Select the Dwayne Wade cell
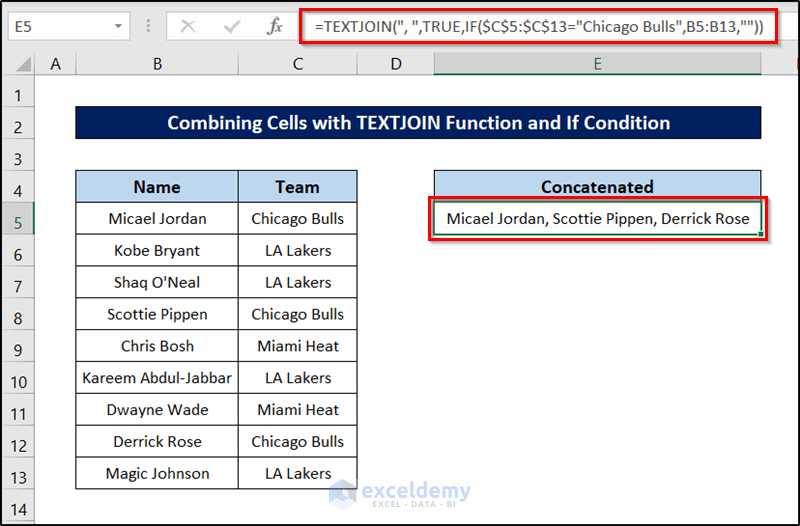 point(157,410)
